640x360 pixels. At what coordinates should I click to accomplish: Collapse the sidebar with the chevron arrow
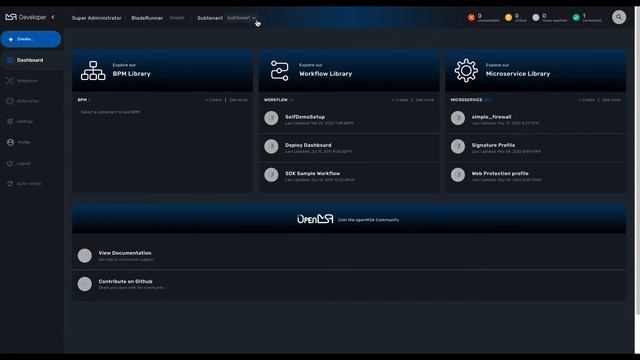53,17
